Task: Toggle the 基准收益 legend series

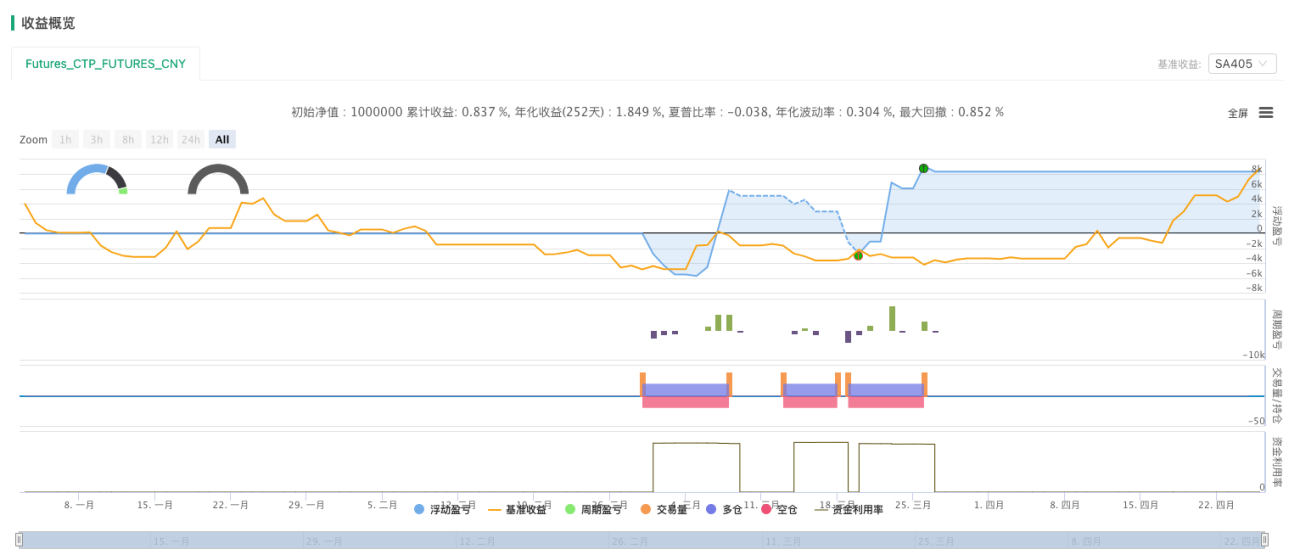Action: tap(517, 510)
